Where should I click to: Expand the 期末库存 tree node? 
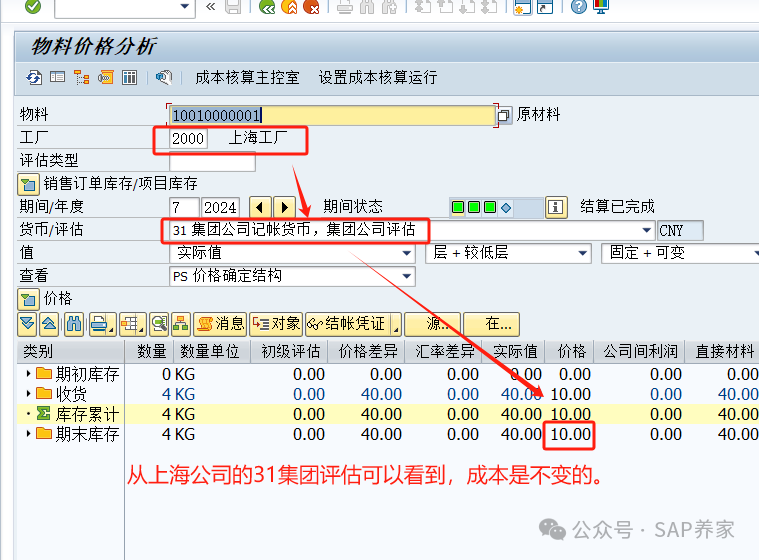[29, 434]
